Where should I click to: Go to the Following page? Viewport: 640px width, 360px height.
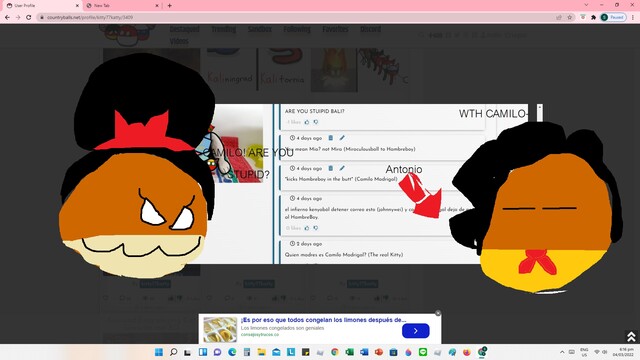(297, 29)
